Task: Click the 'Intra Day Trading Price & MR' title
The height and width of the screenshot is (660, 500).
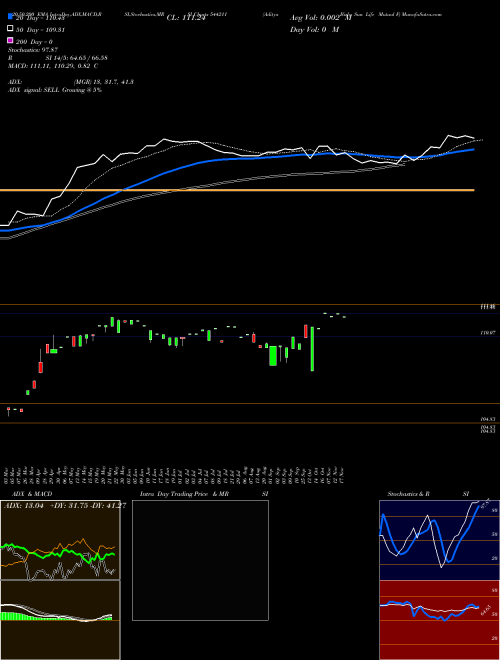Action: pos(184,494)
